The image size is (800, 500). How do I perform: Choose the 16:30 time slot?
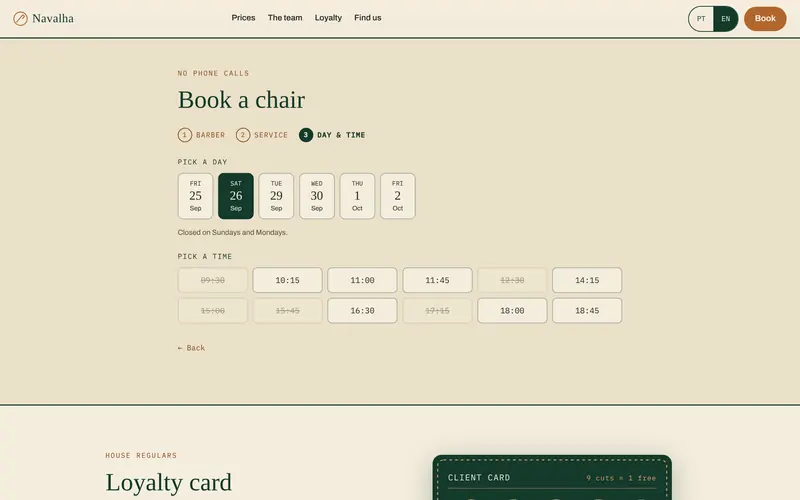click(x=362, y=311)
